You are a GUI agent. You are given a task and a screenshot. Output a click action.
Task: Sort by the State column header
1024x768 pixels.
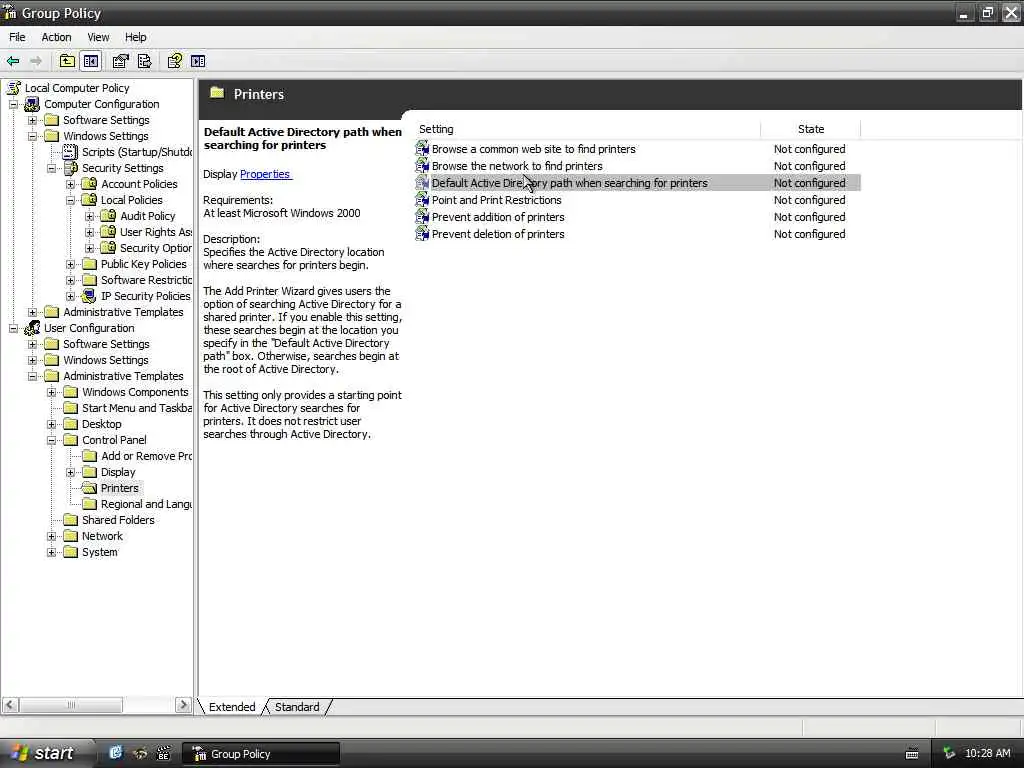pyautogui.click(x=810, y=129)
